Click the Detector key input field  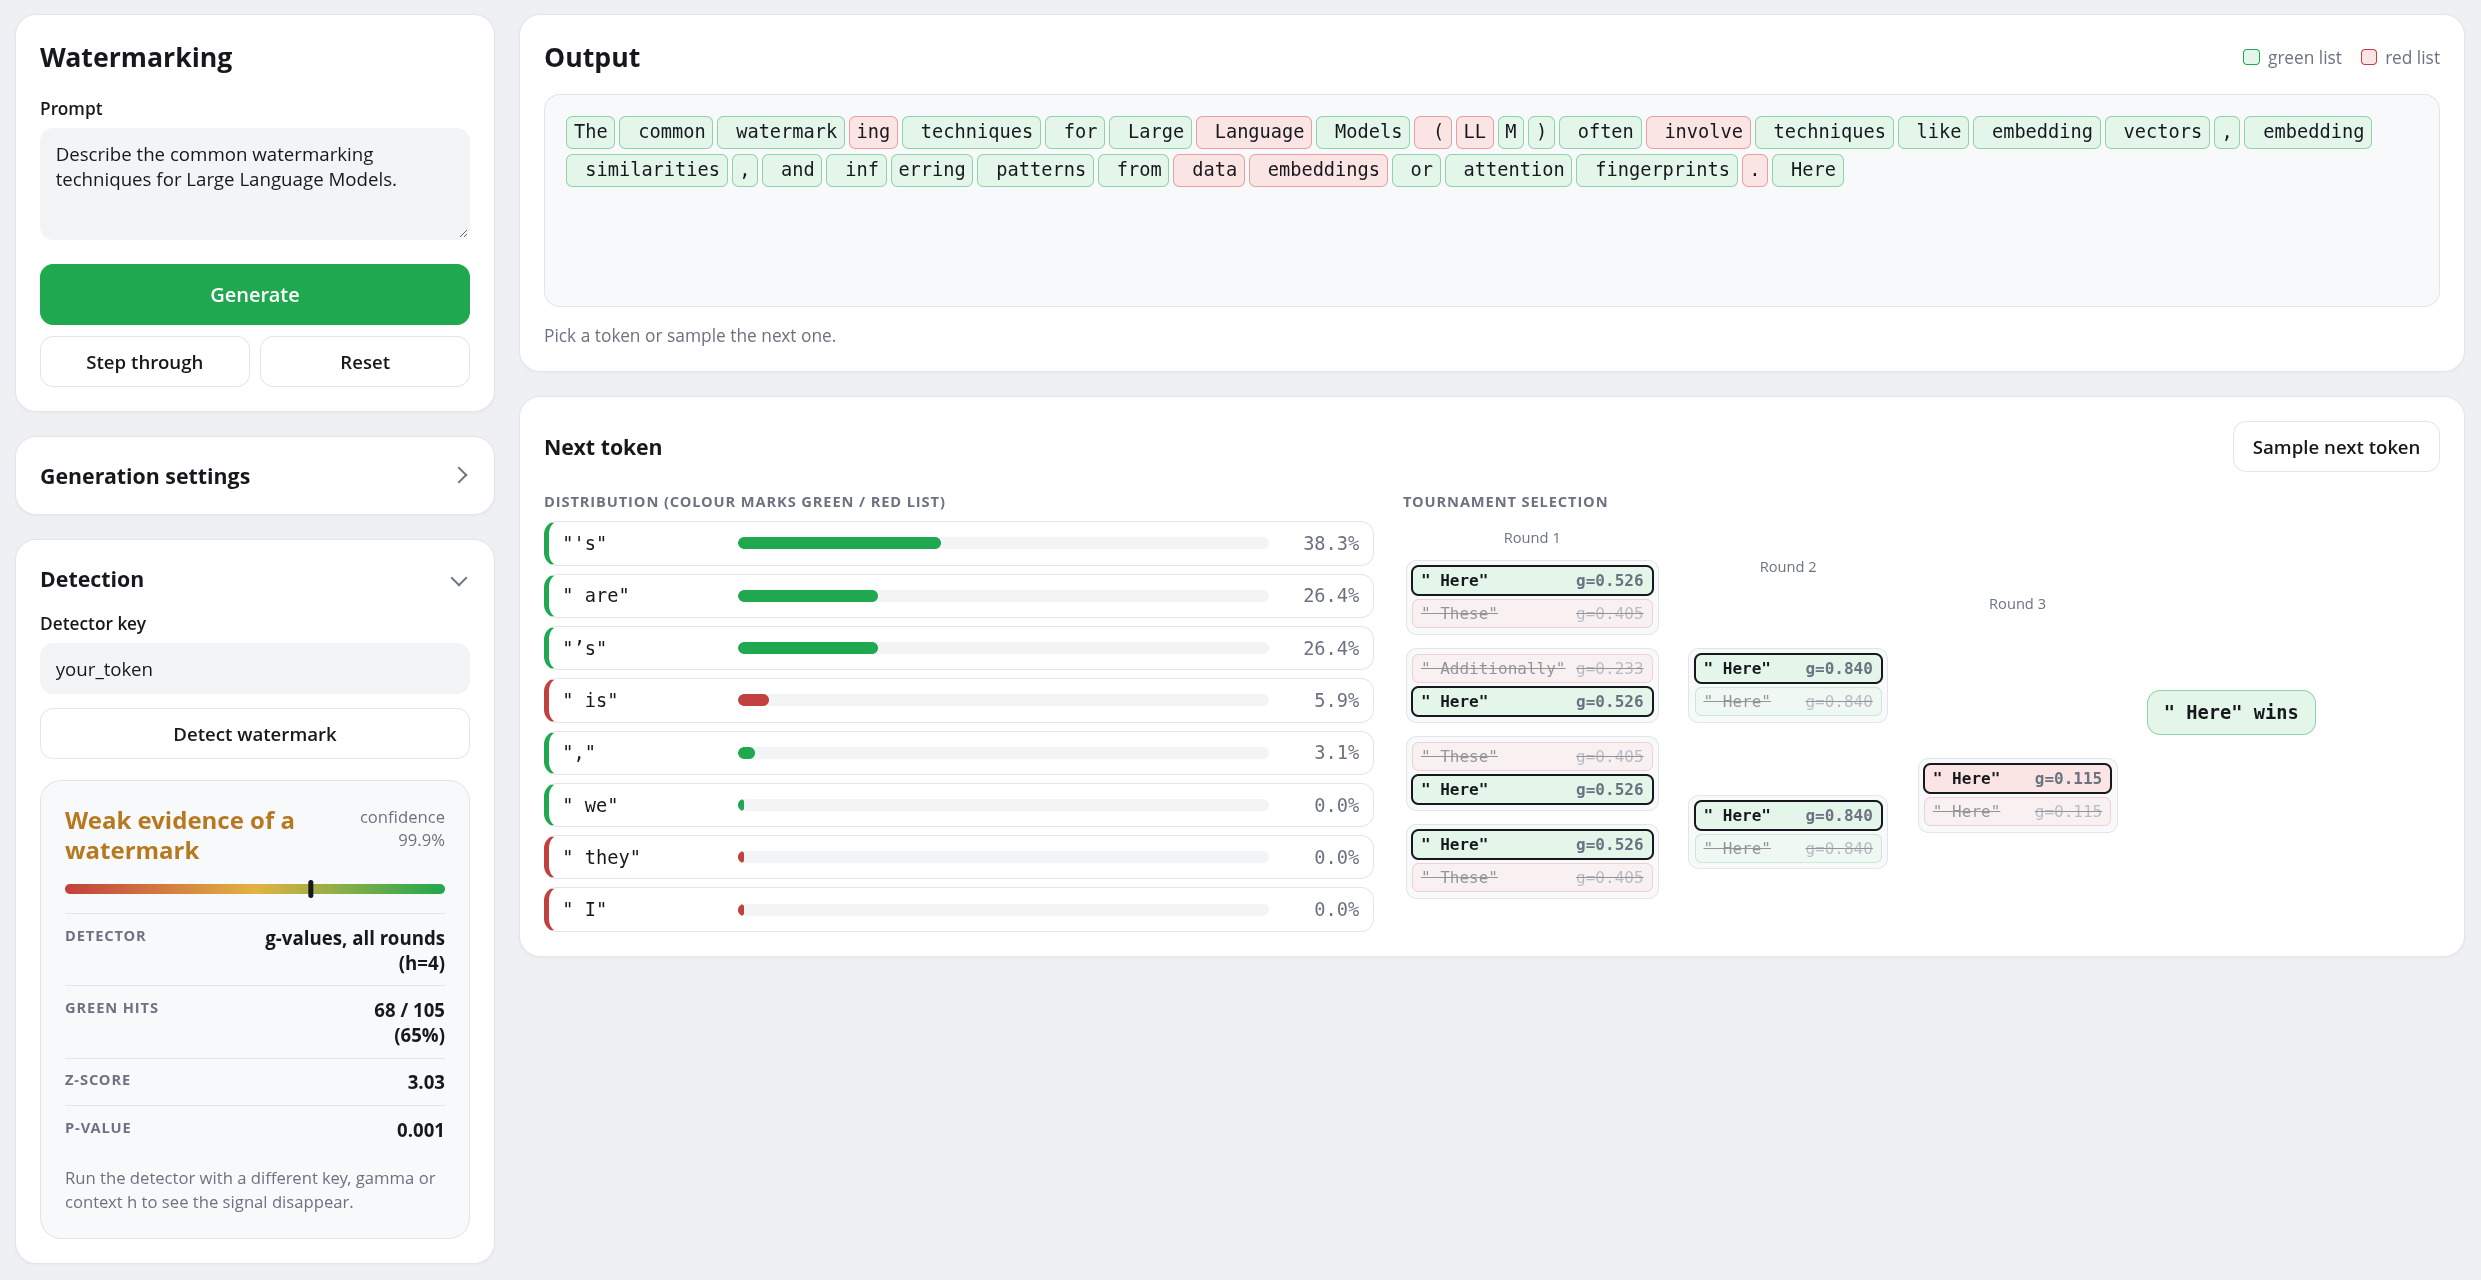coord(255,669)
